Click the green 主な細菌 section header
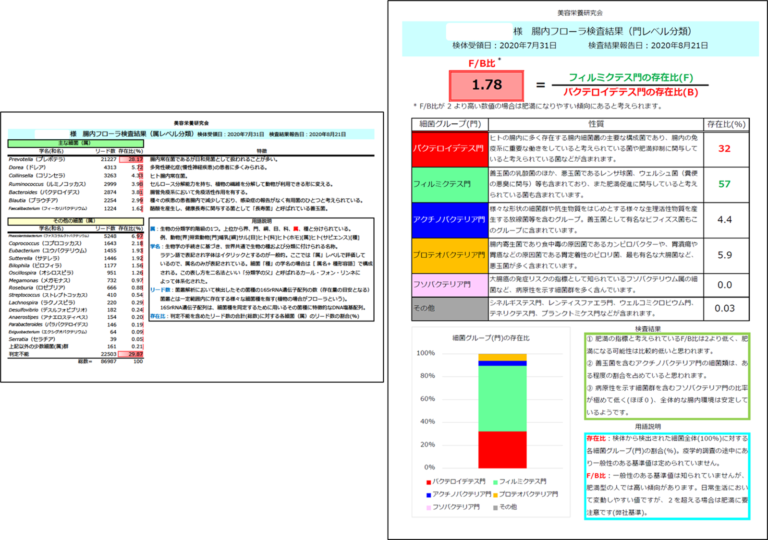This screenshot has width=768, height=540. tap(76, 142)
